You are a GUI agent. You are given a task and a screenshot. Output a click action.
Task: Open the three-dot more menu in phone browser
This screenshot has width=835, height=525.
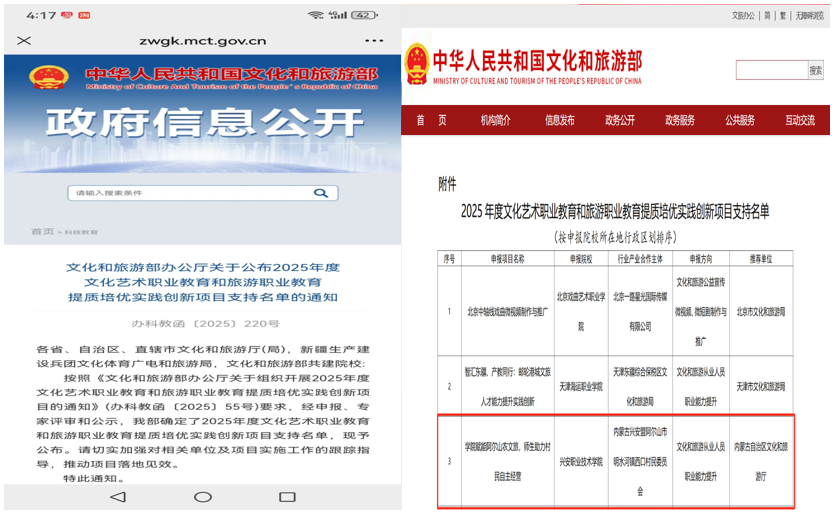pyautogui.click(x=374, y=40)
